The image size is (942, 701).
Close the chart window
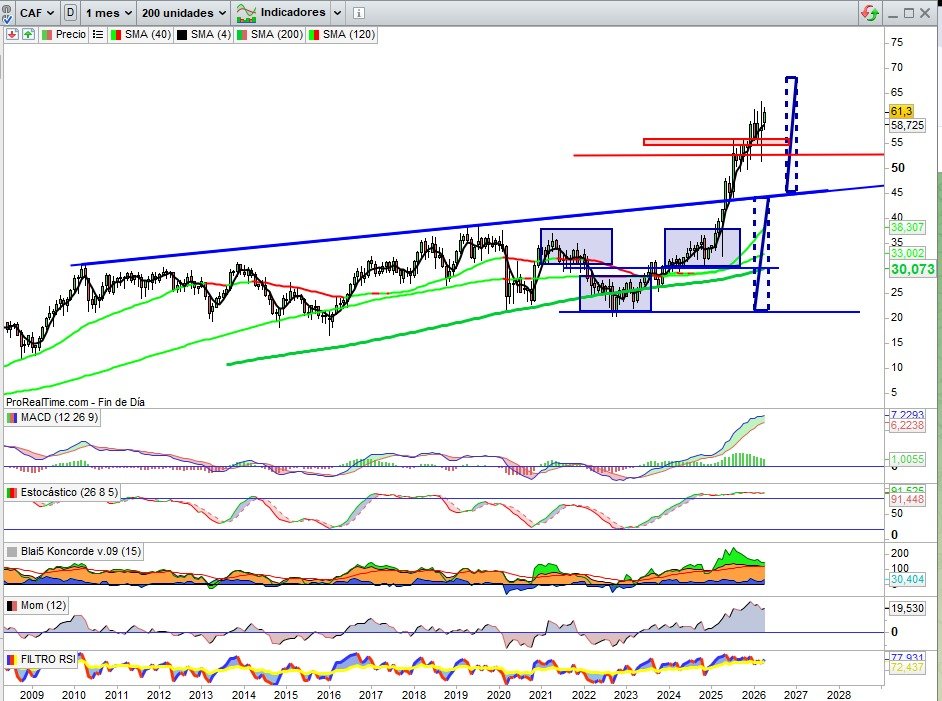click(926, 13)
